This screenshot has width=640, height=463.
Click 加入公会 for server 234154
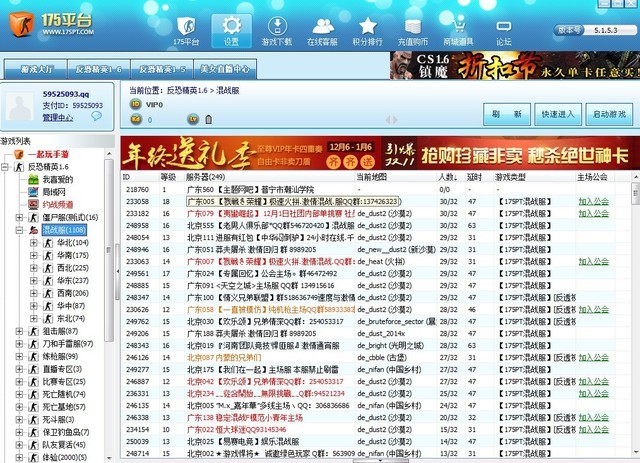tap(593, 430)
